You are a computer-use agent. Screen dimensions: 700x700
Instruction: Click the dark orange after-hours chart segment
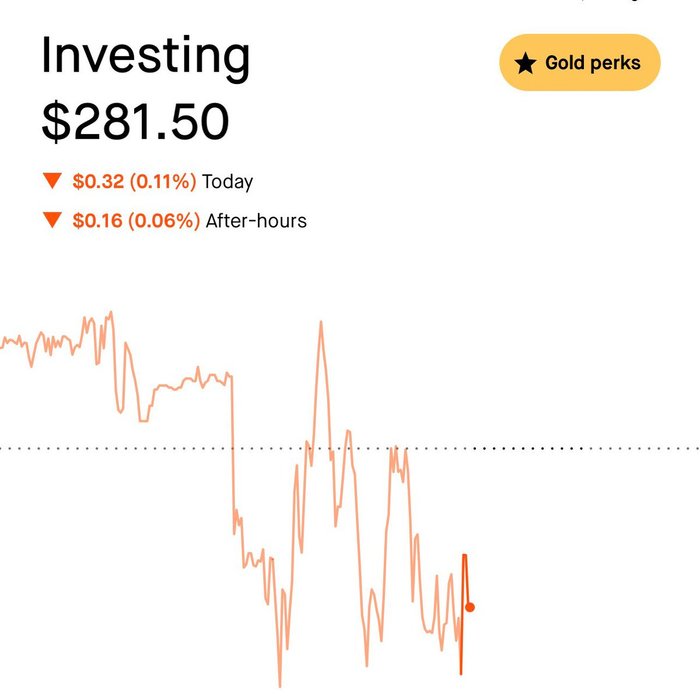[x=464, y=580]
